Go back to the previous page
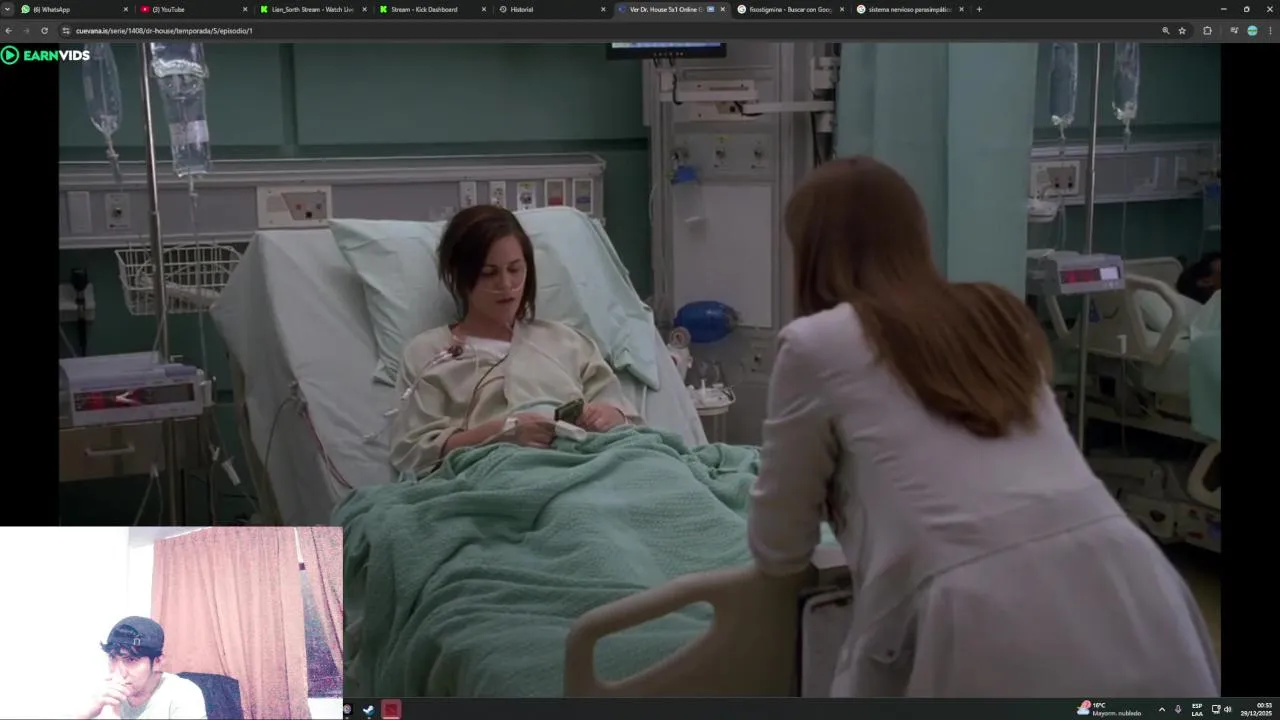Viewport: 1280px width, 720px height. coord(9,30)
